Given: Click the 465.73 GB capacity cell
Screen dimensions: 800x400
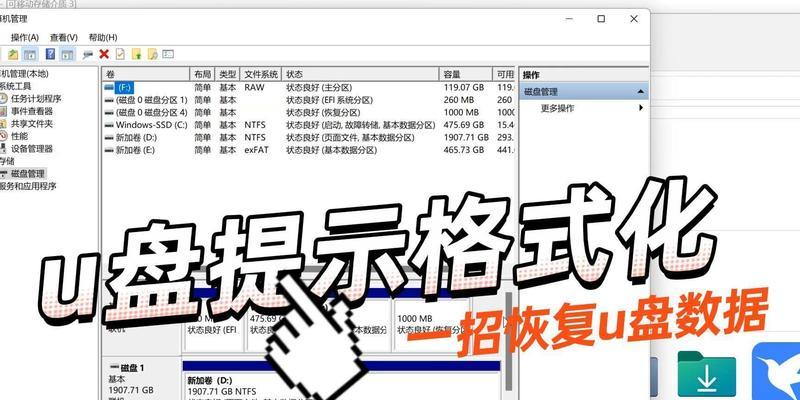Looking at the screenshot, I should point(463,151).
